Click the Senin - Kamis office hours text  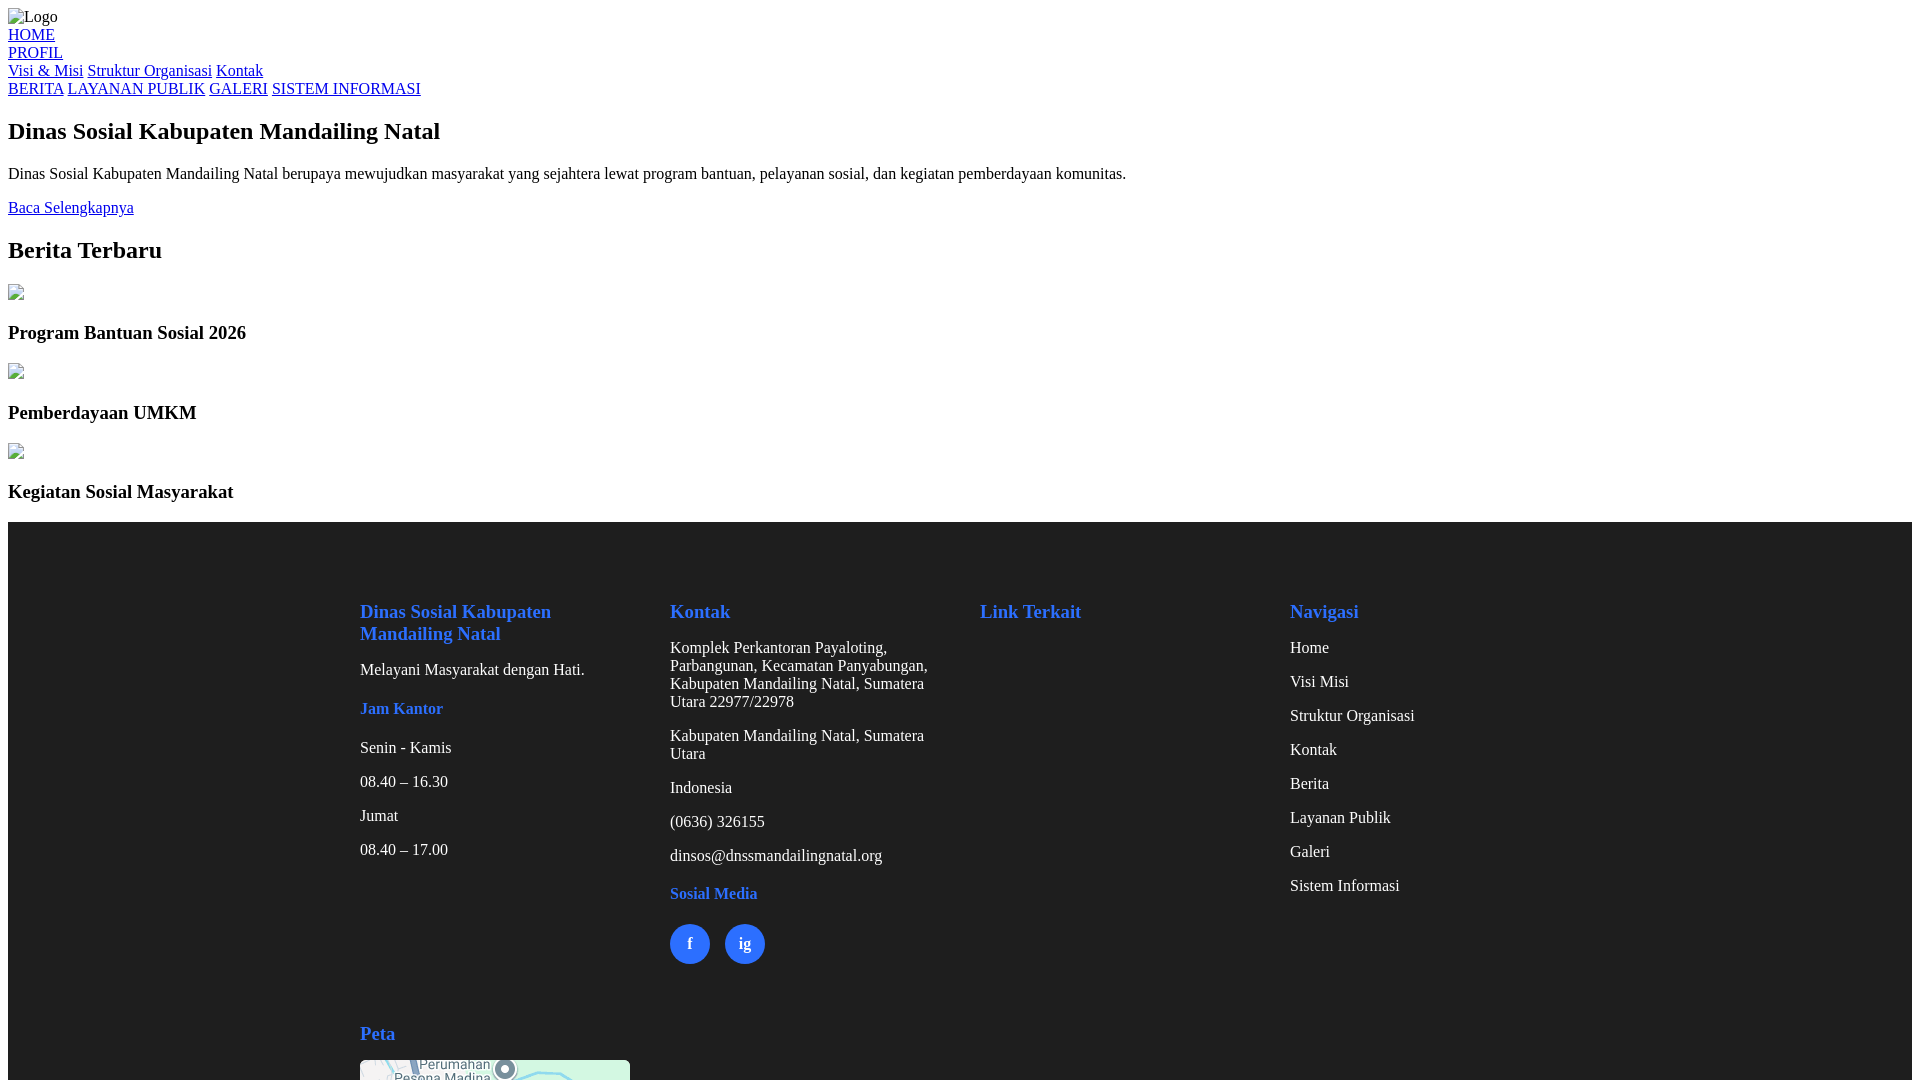(405, 748)
